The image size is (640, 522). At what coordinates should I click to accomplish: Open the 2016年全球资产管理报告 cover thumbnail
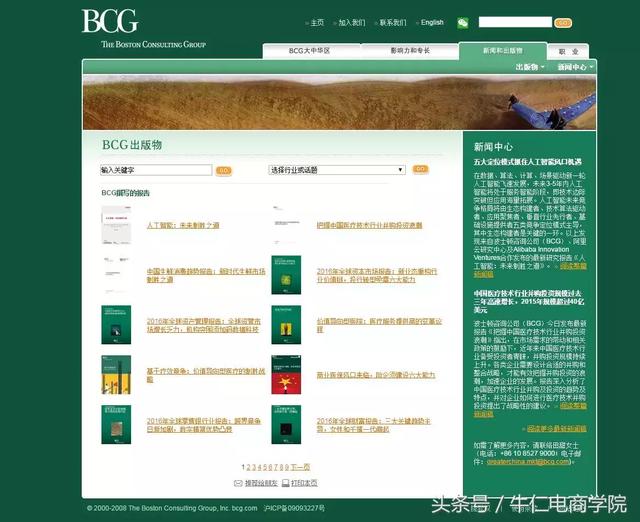tap(116, 325)
